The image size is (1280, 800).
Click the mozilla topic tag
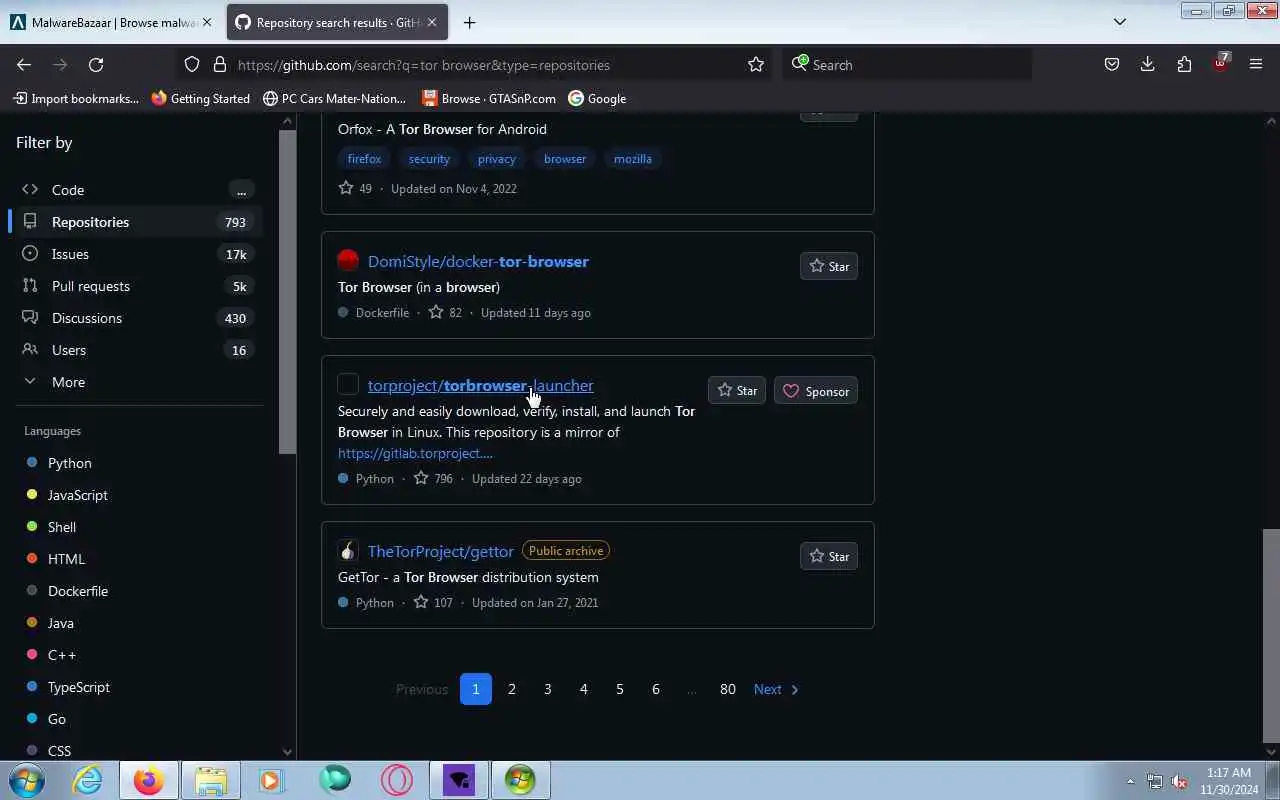[633, 159]
